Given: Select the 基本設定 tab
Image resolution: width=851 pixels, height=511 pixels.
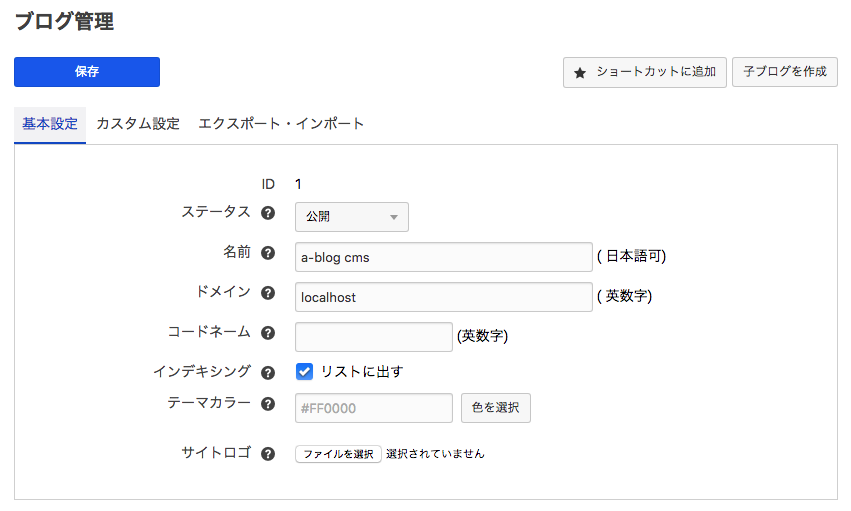Looking at the screenshot, I should pos(50,124).
